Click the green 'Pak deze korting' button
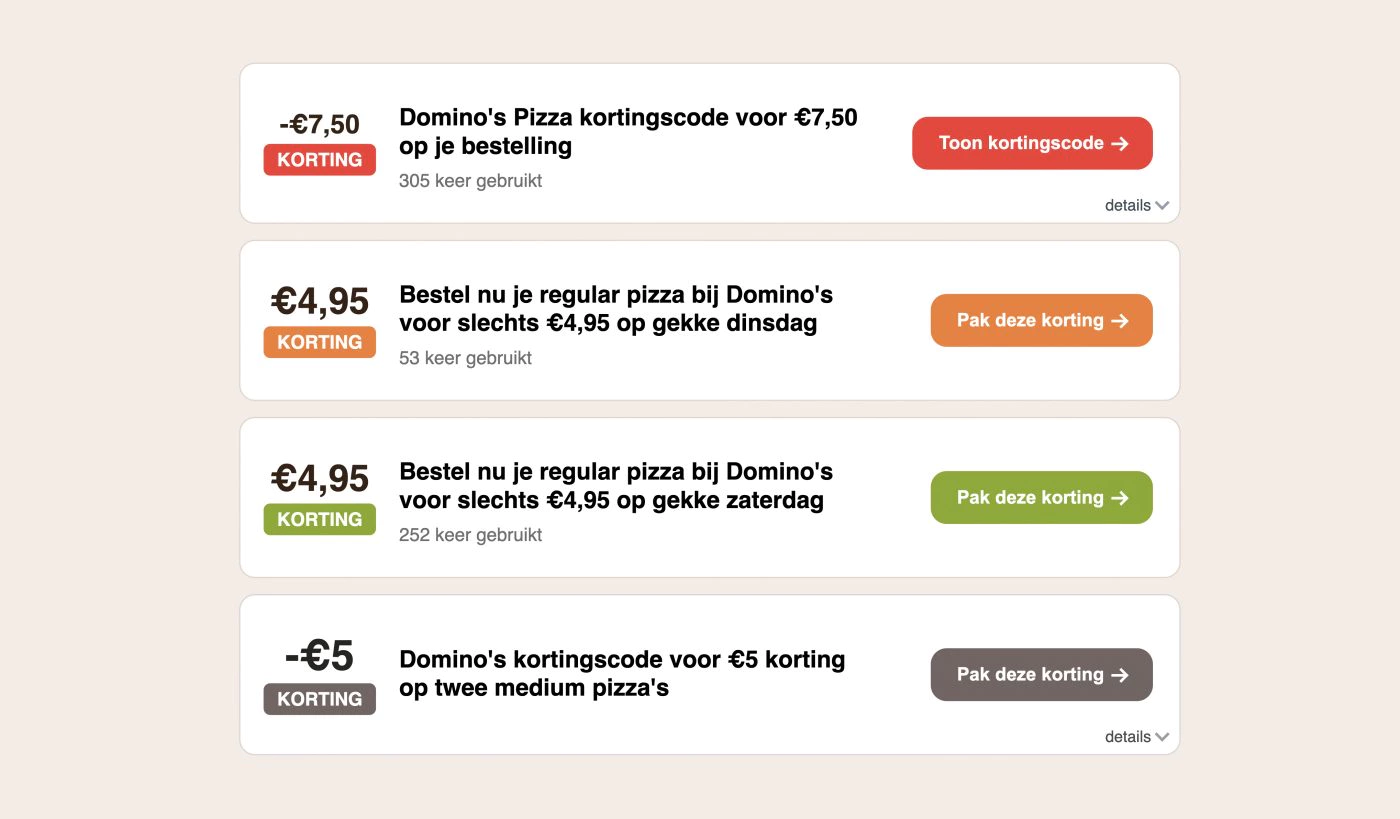The width and height of the screenshot is (1400, 819). 1041,497
